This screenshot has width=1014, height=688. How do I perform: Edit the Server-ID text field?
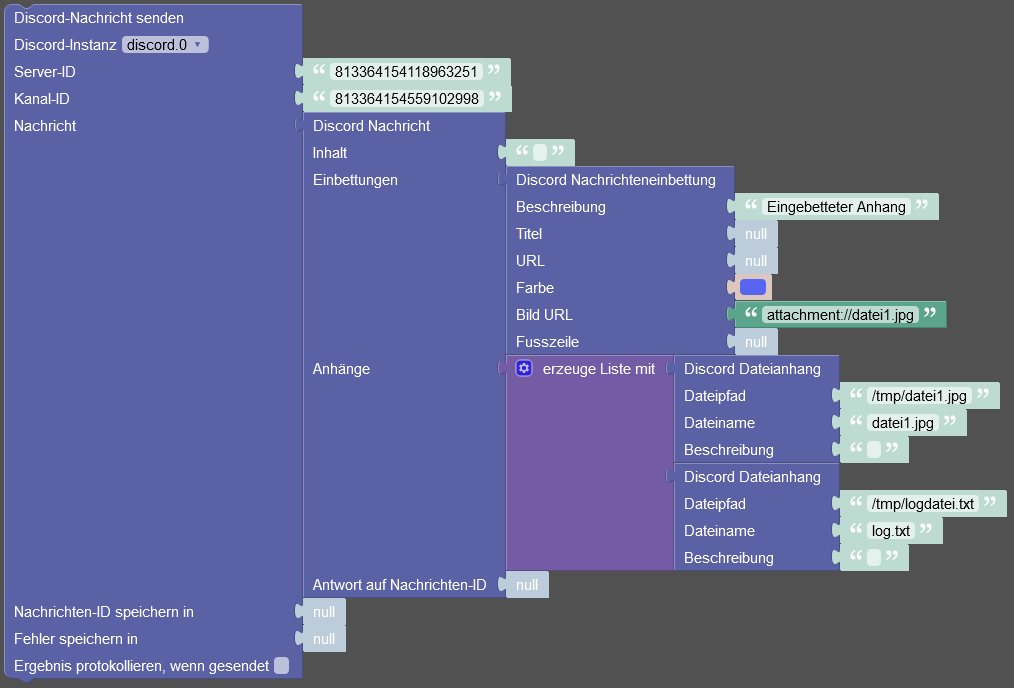tap(406, 72)
